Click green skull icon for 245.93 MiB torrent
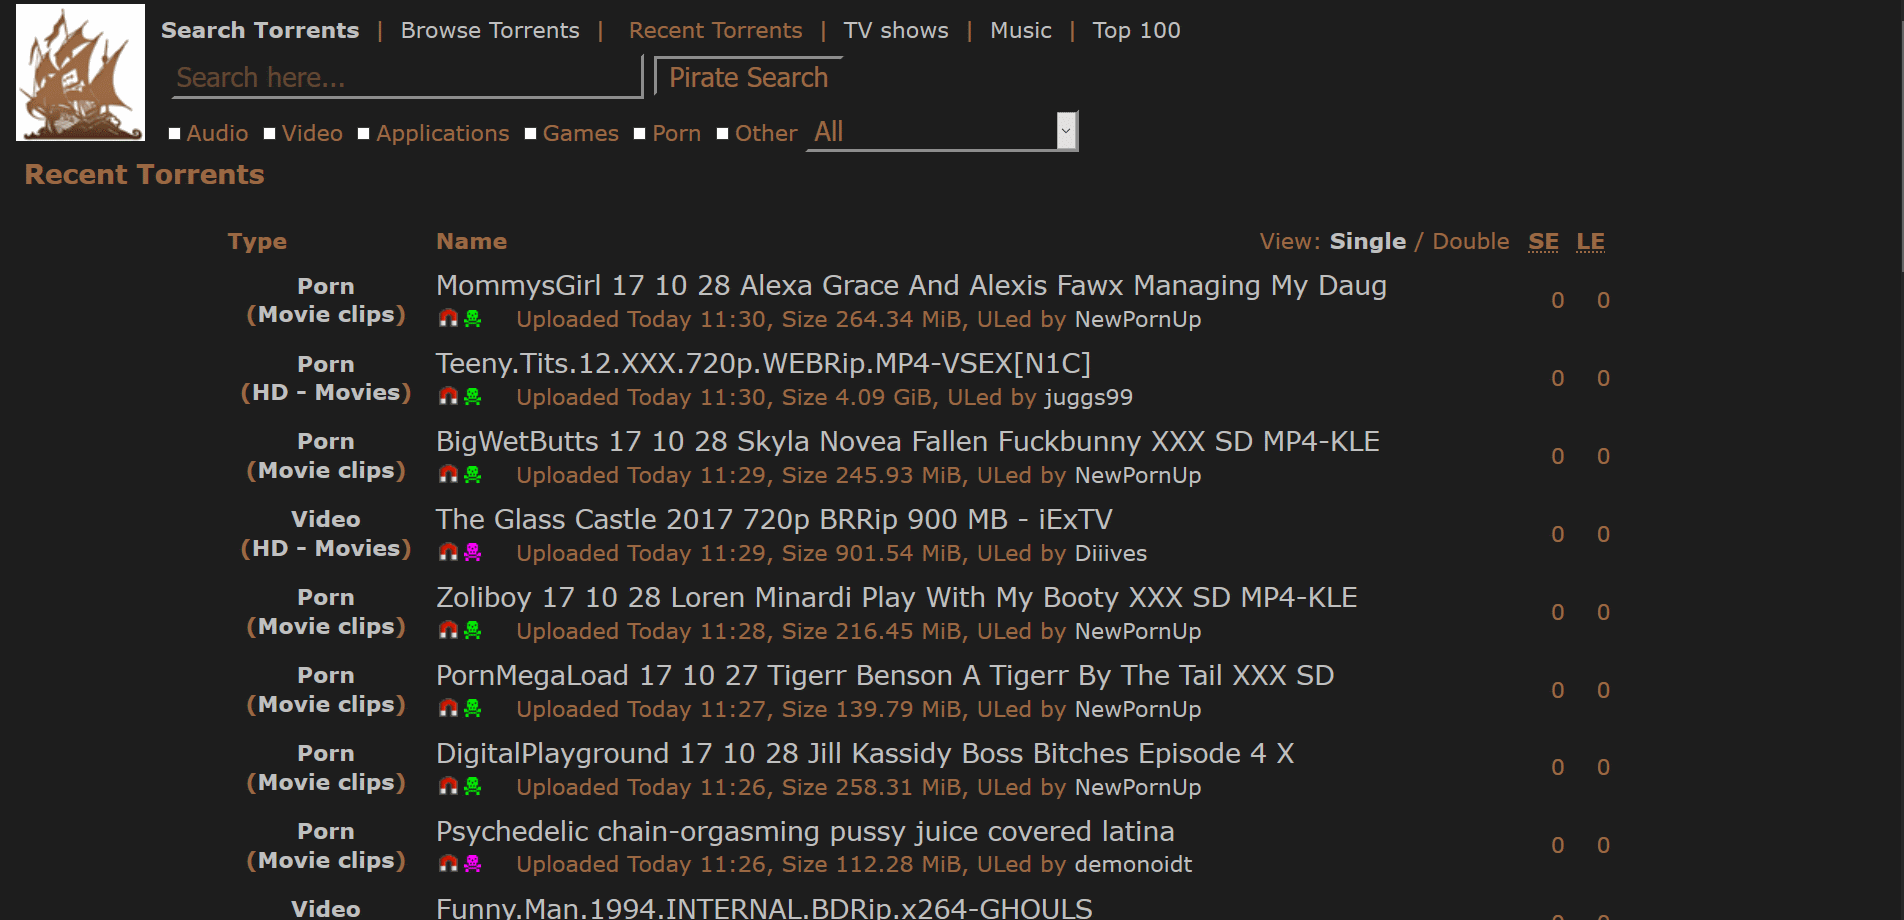The height and width of the screenshot is (920, 1904). pyautogui.click(x=473, y=474)
